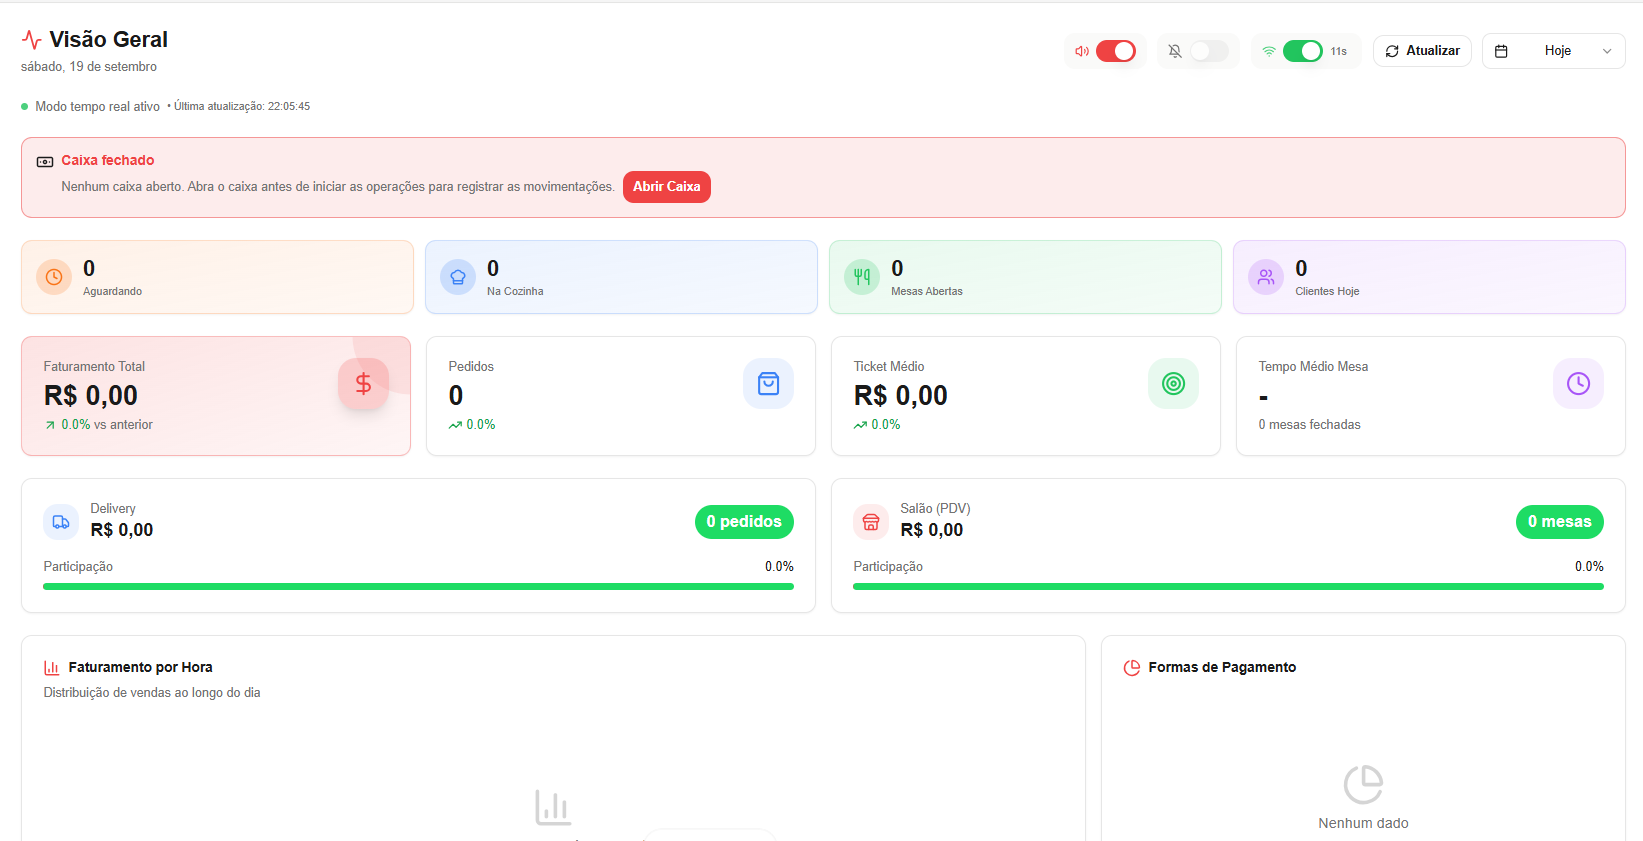Click the 'Modo tempo real ativo' status text

point(97,107)
